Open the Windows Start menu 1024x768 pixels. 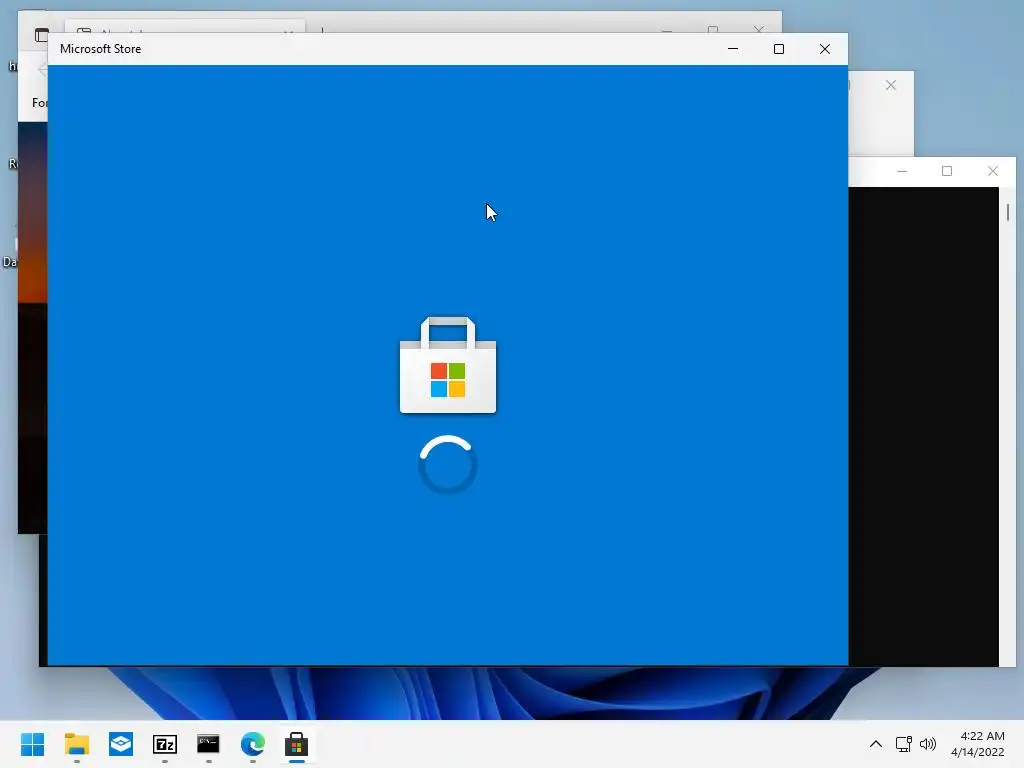pyautogui.click(x=32, y=744)
